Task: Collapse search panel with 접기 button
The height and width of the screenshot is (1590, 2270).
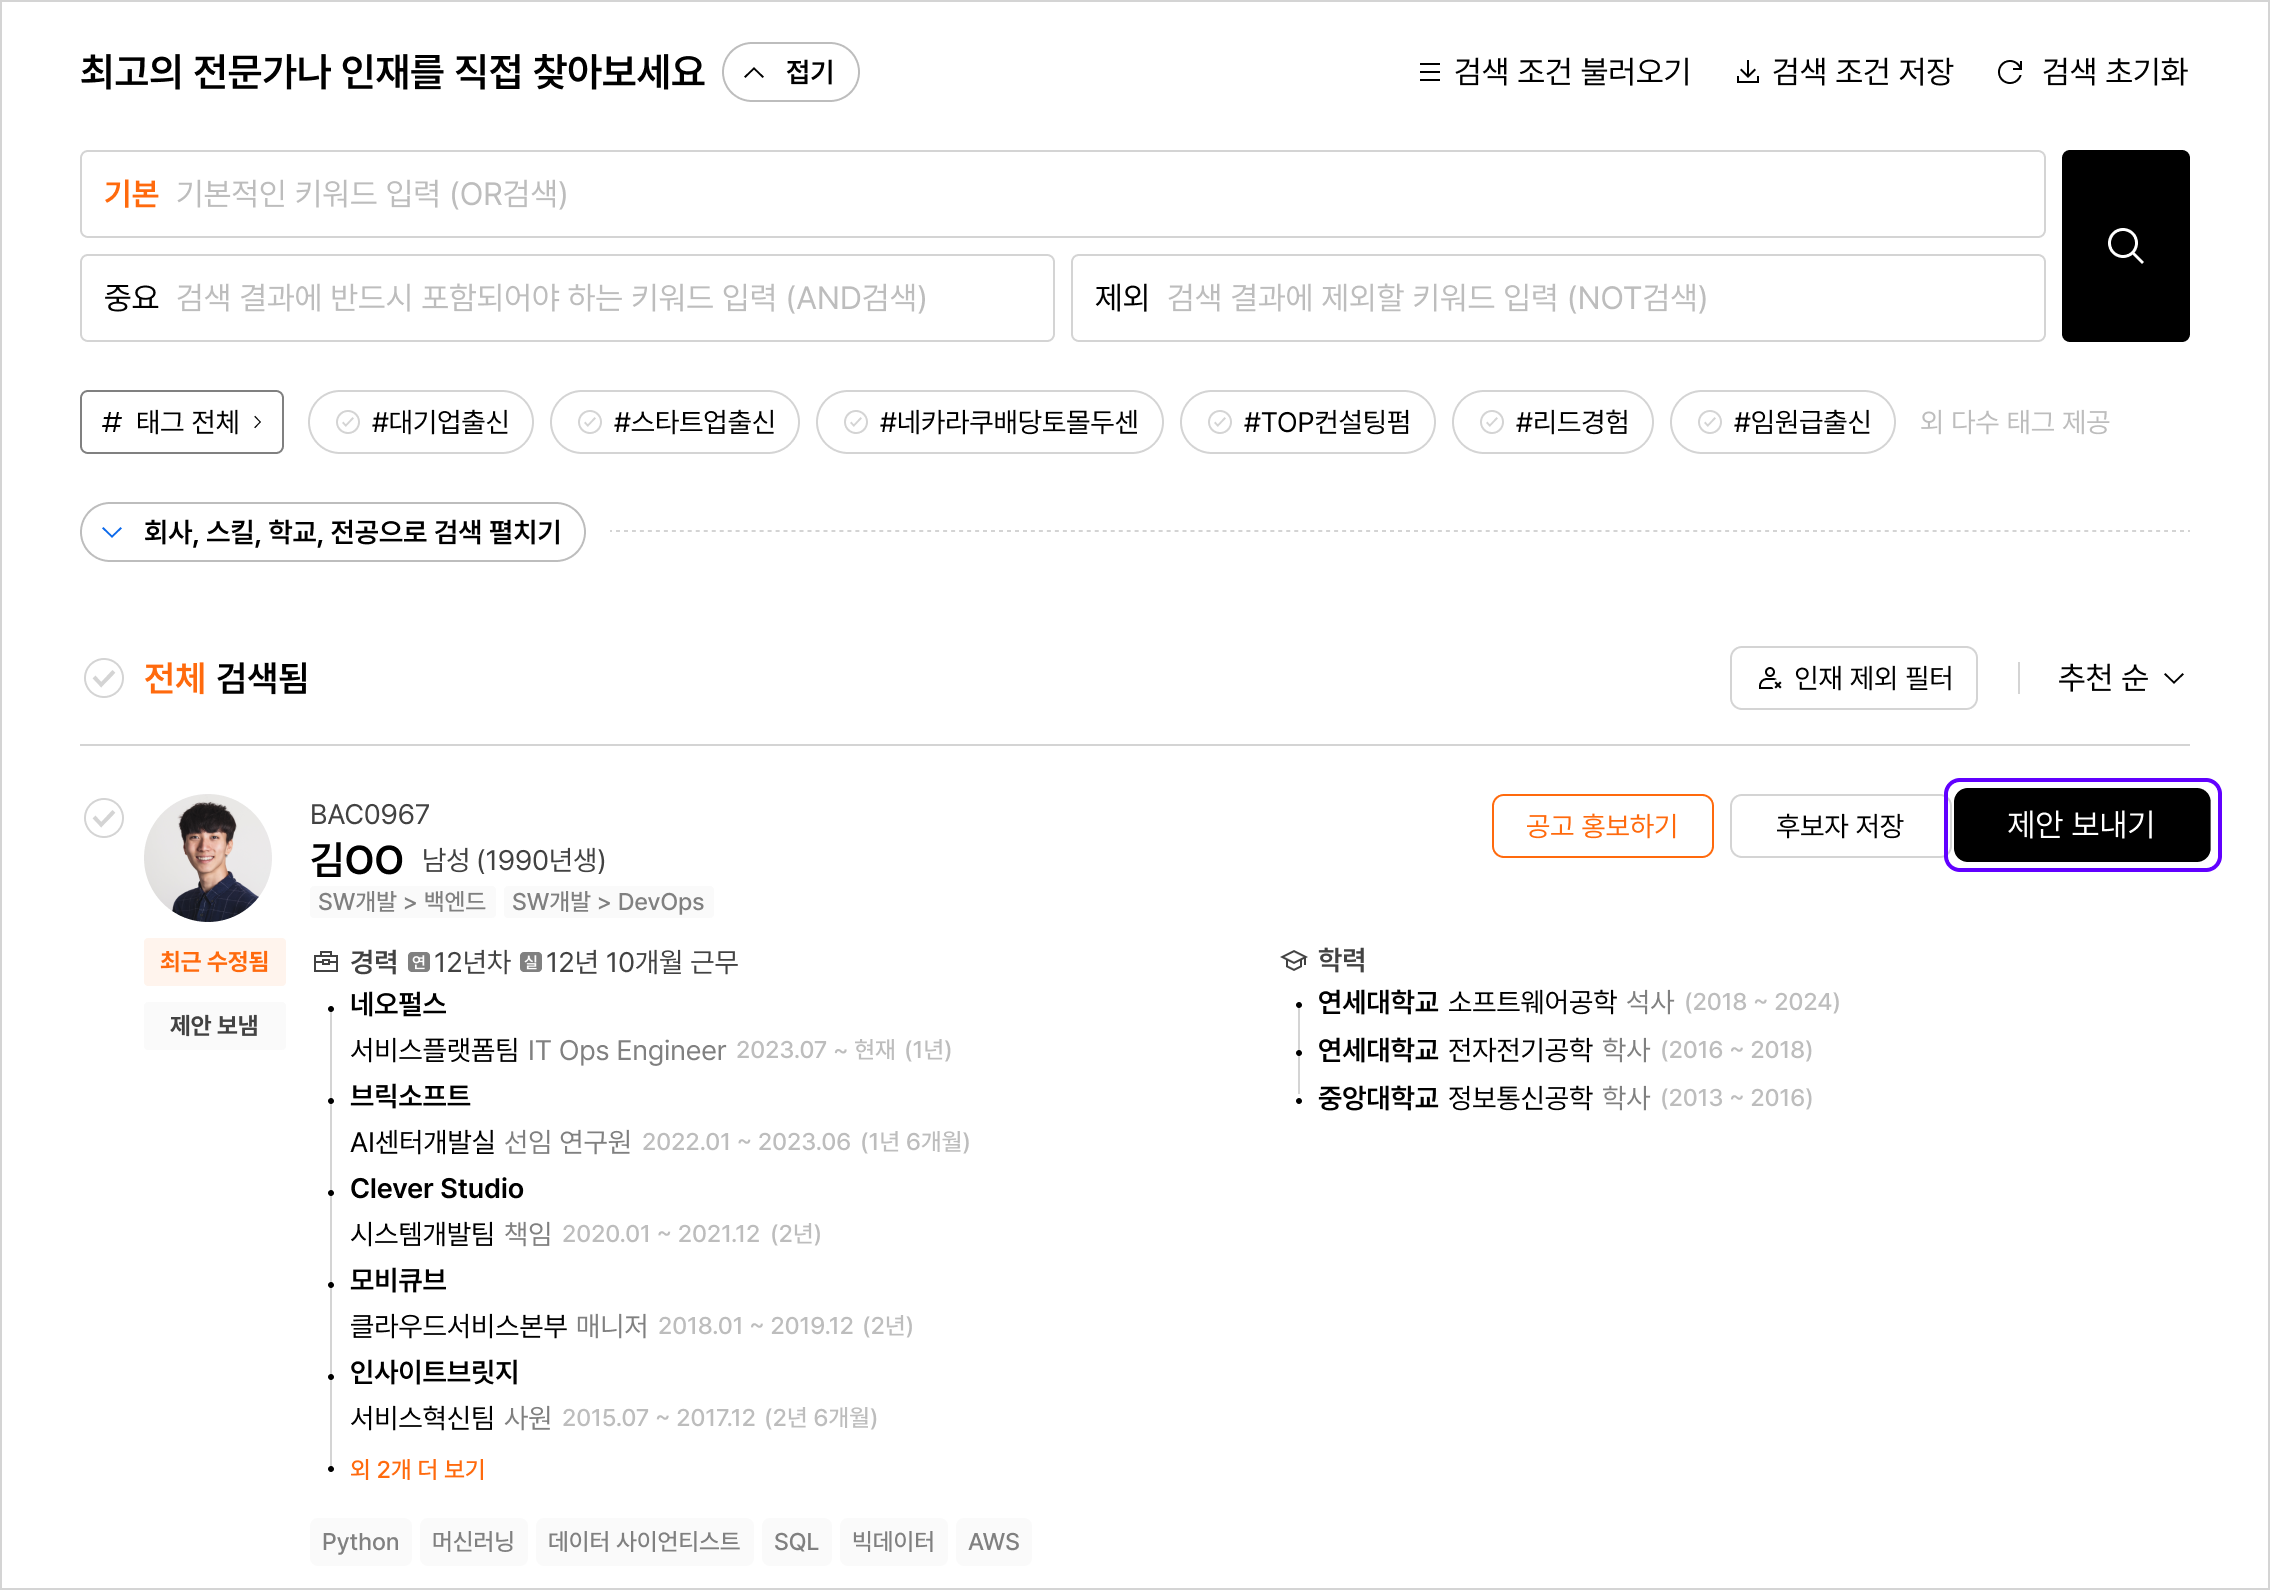Action: point(790,72)
